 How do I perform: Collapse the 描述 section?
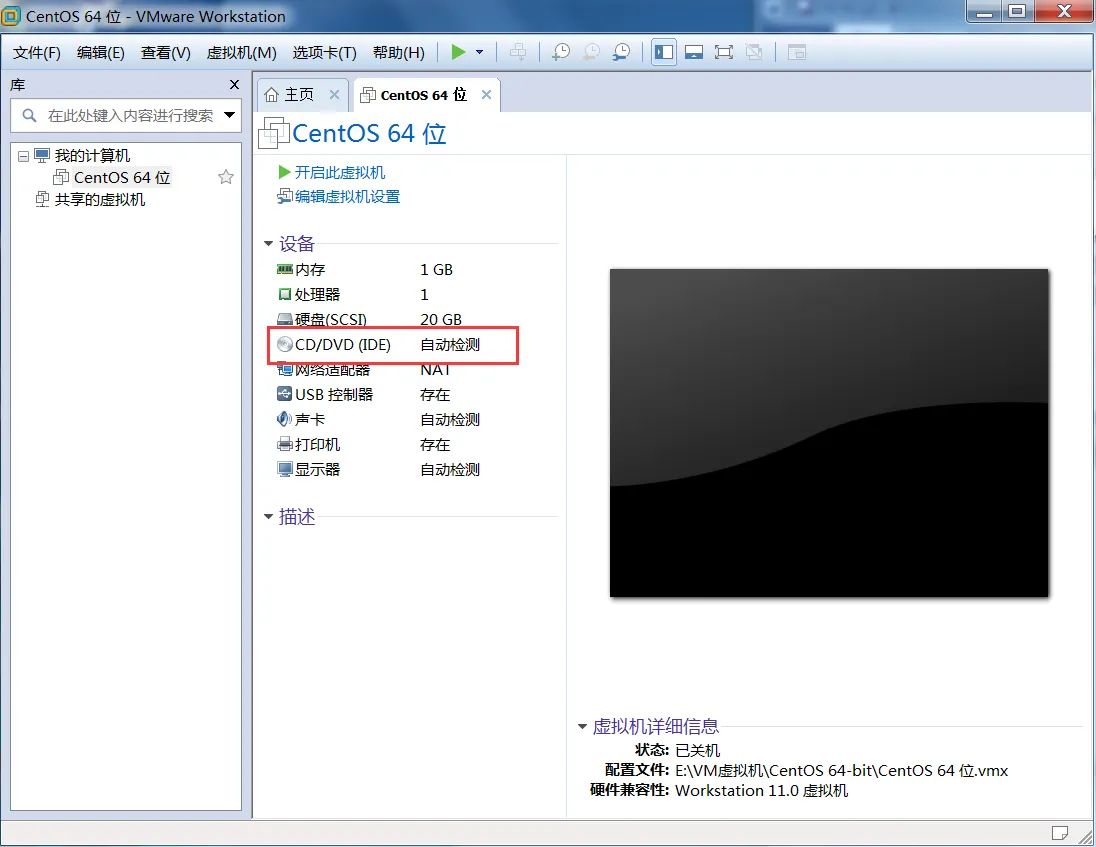pos(268,517)
